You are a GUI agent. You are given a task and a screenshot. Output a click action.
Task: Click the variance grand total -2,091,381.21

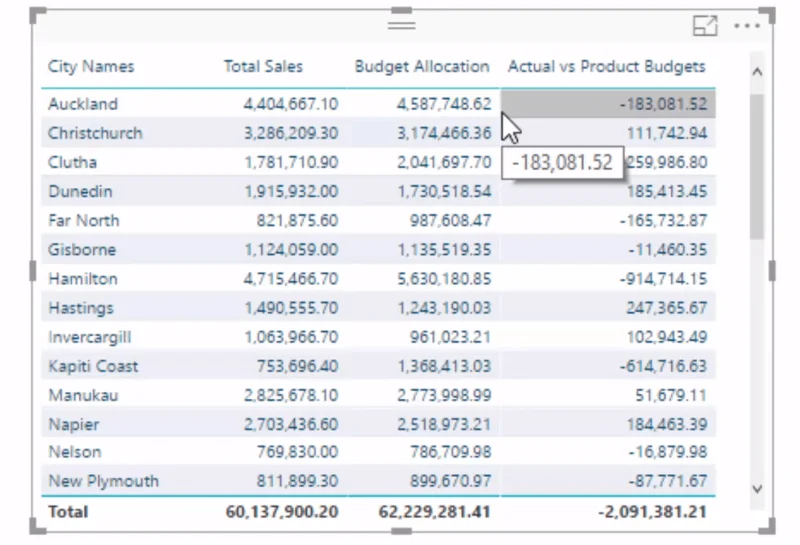(x=653, y=511)
